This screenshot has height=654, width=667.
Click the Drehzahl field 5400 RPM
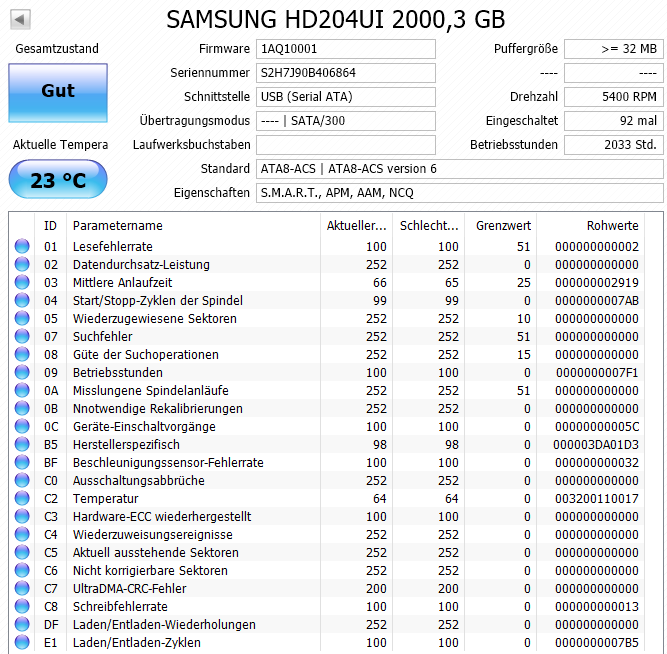[x=614, y=97]
